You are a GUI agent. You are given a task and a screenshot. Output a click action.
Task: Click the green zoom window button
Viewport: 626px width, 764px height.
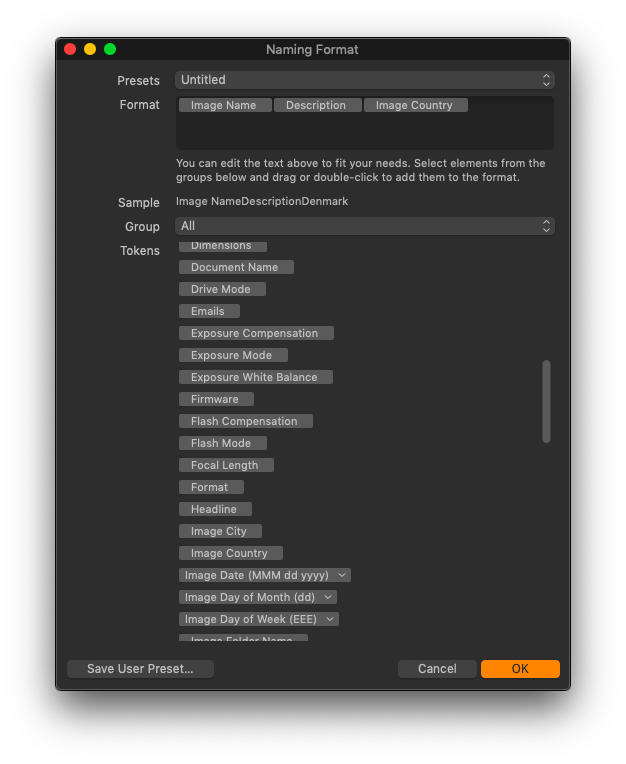(x=110, y=49)
